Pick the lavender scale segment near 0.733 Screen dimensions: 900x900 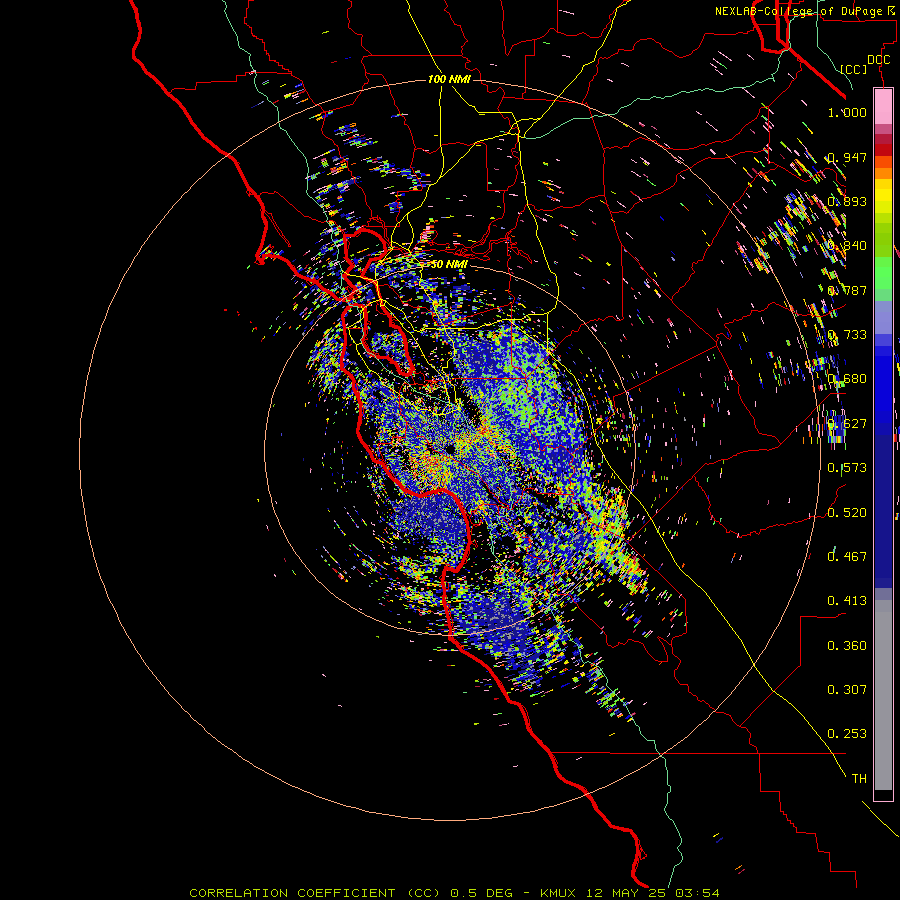(x=883, y=317)
